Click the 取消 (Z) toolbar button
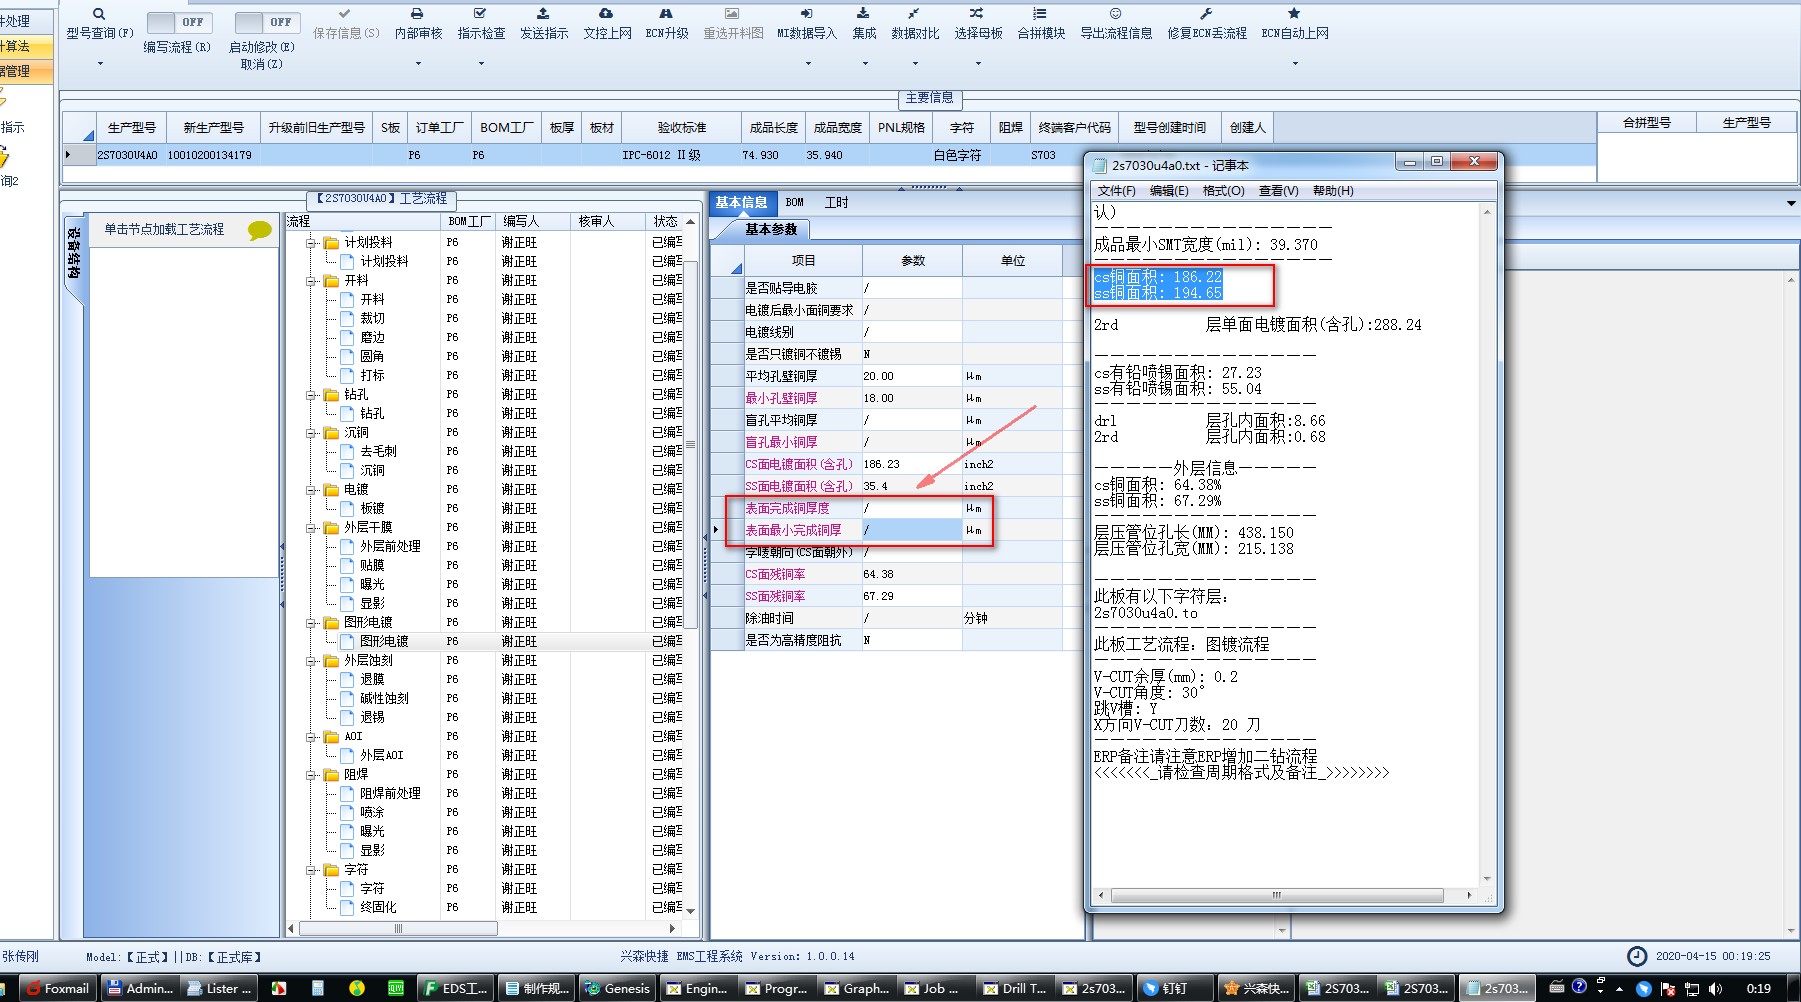The width and height of the screenshot is (1801, 1002). tap(261, 64)
